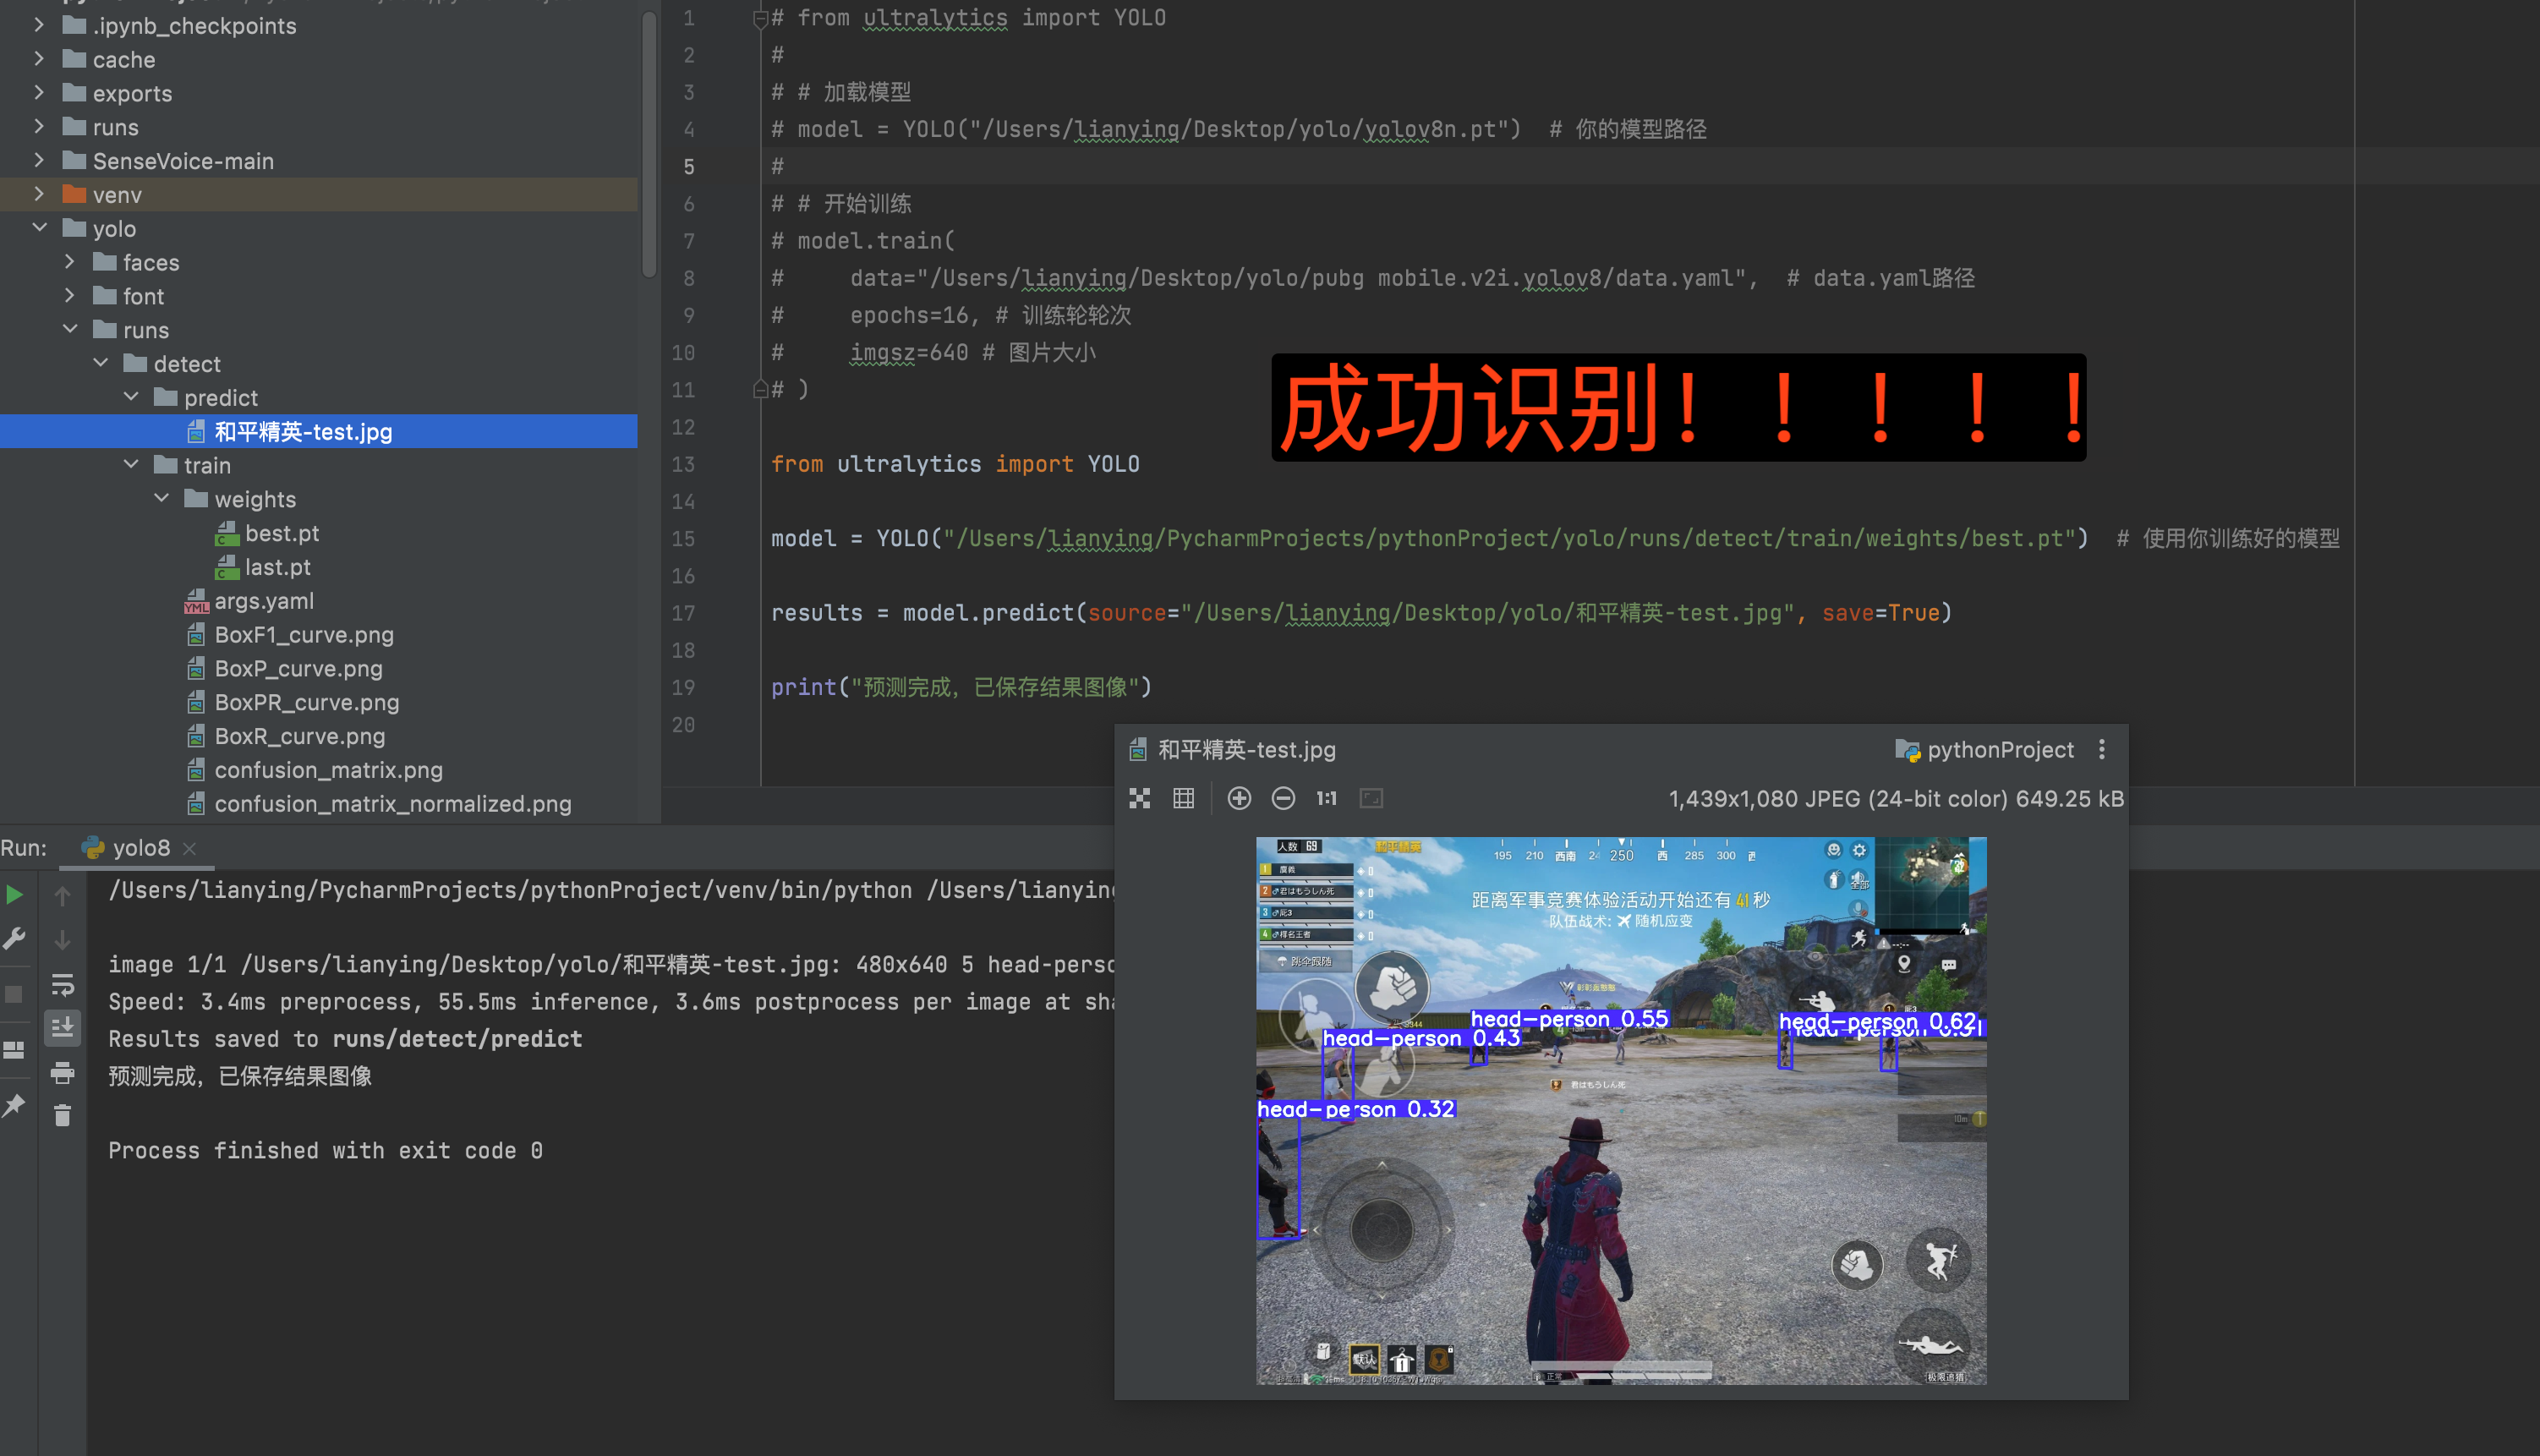Collapse the detect folder
This screenshot has width=2540, height=1456.
100,363
